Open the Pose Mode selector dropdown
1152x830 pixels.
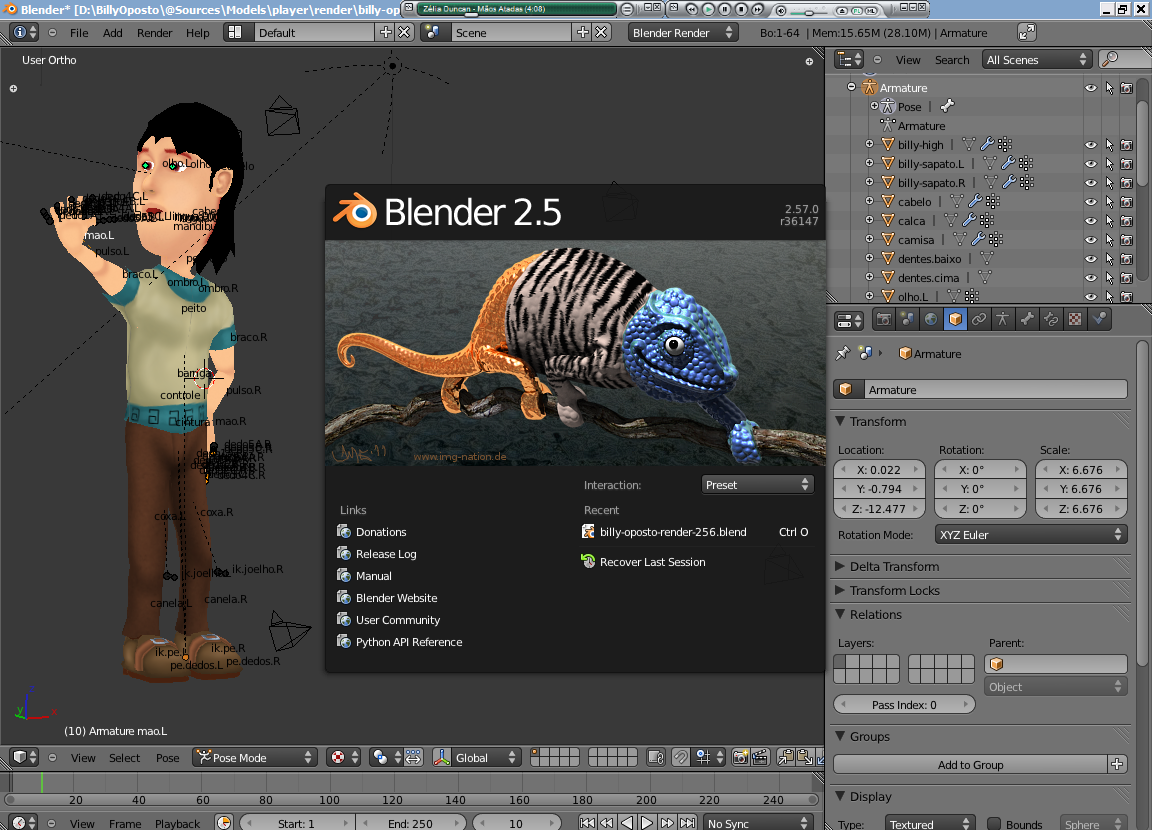(256, 757)
